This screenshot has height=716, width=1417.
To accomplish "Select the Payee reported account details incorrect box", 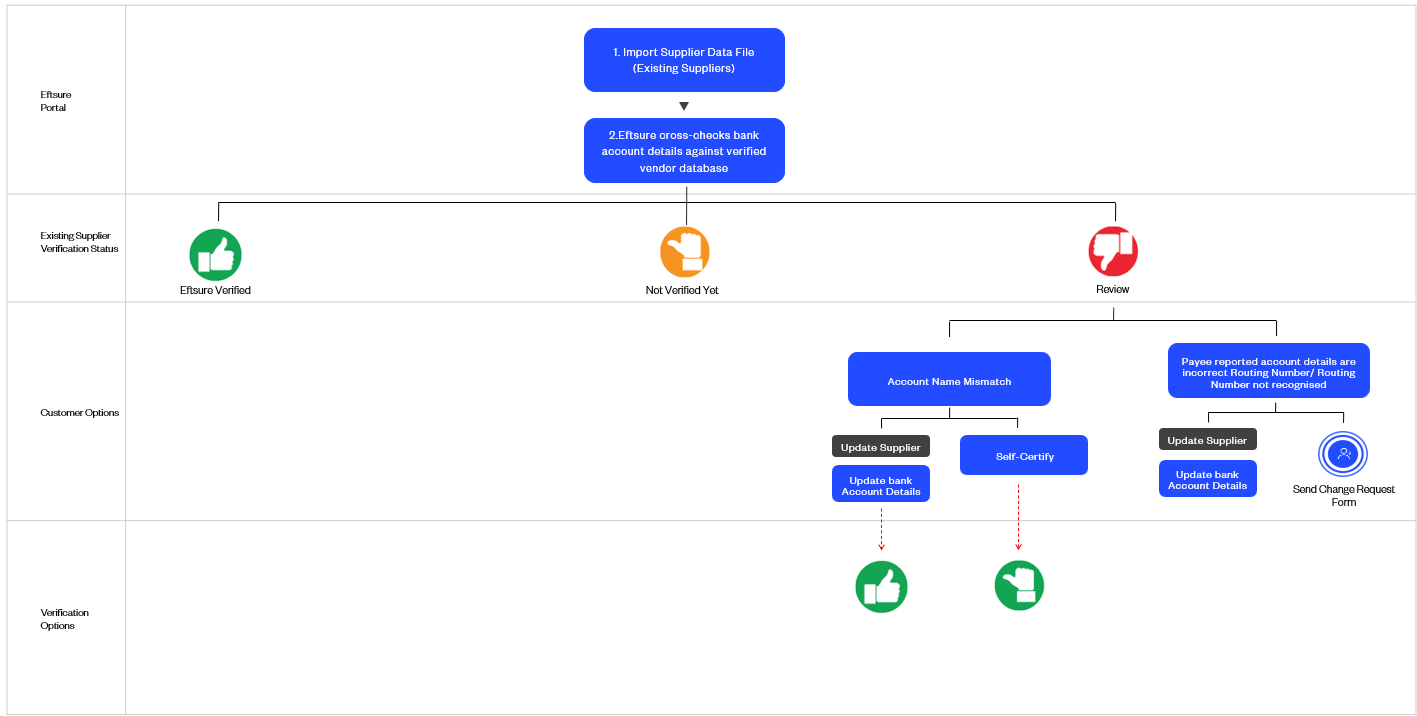I will click(1268, 371).
